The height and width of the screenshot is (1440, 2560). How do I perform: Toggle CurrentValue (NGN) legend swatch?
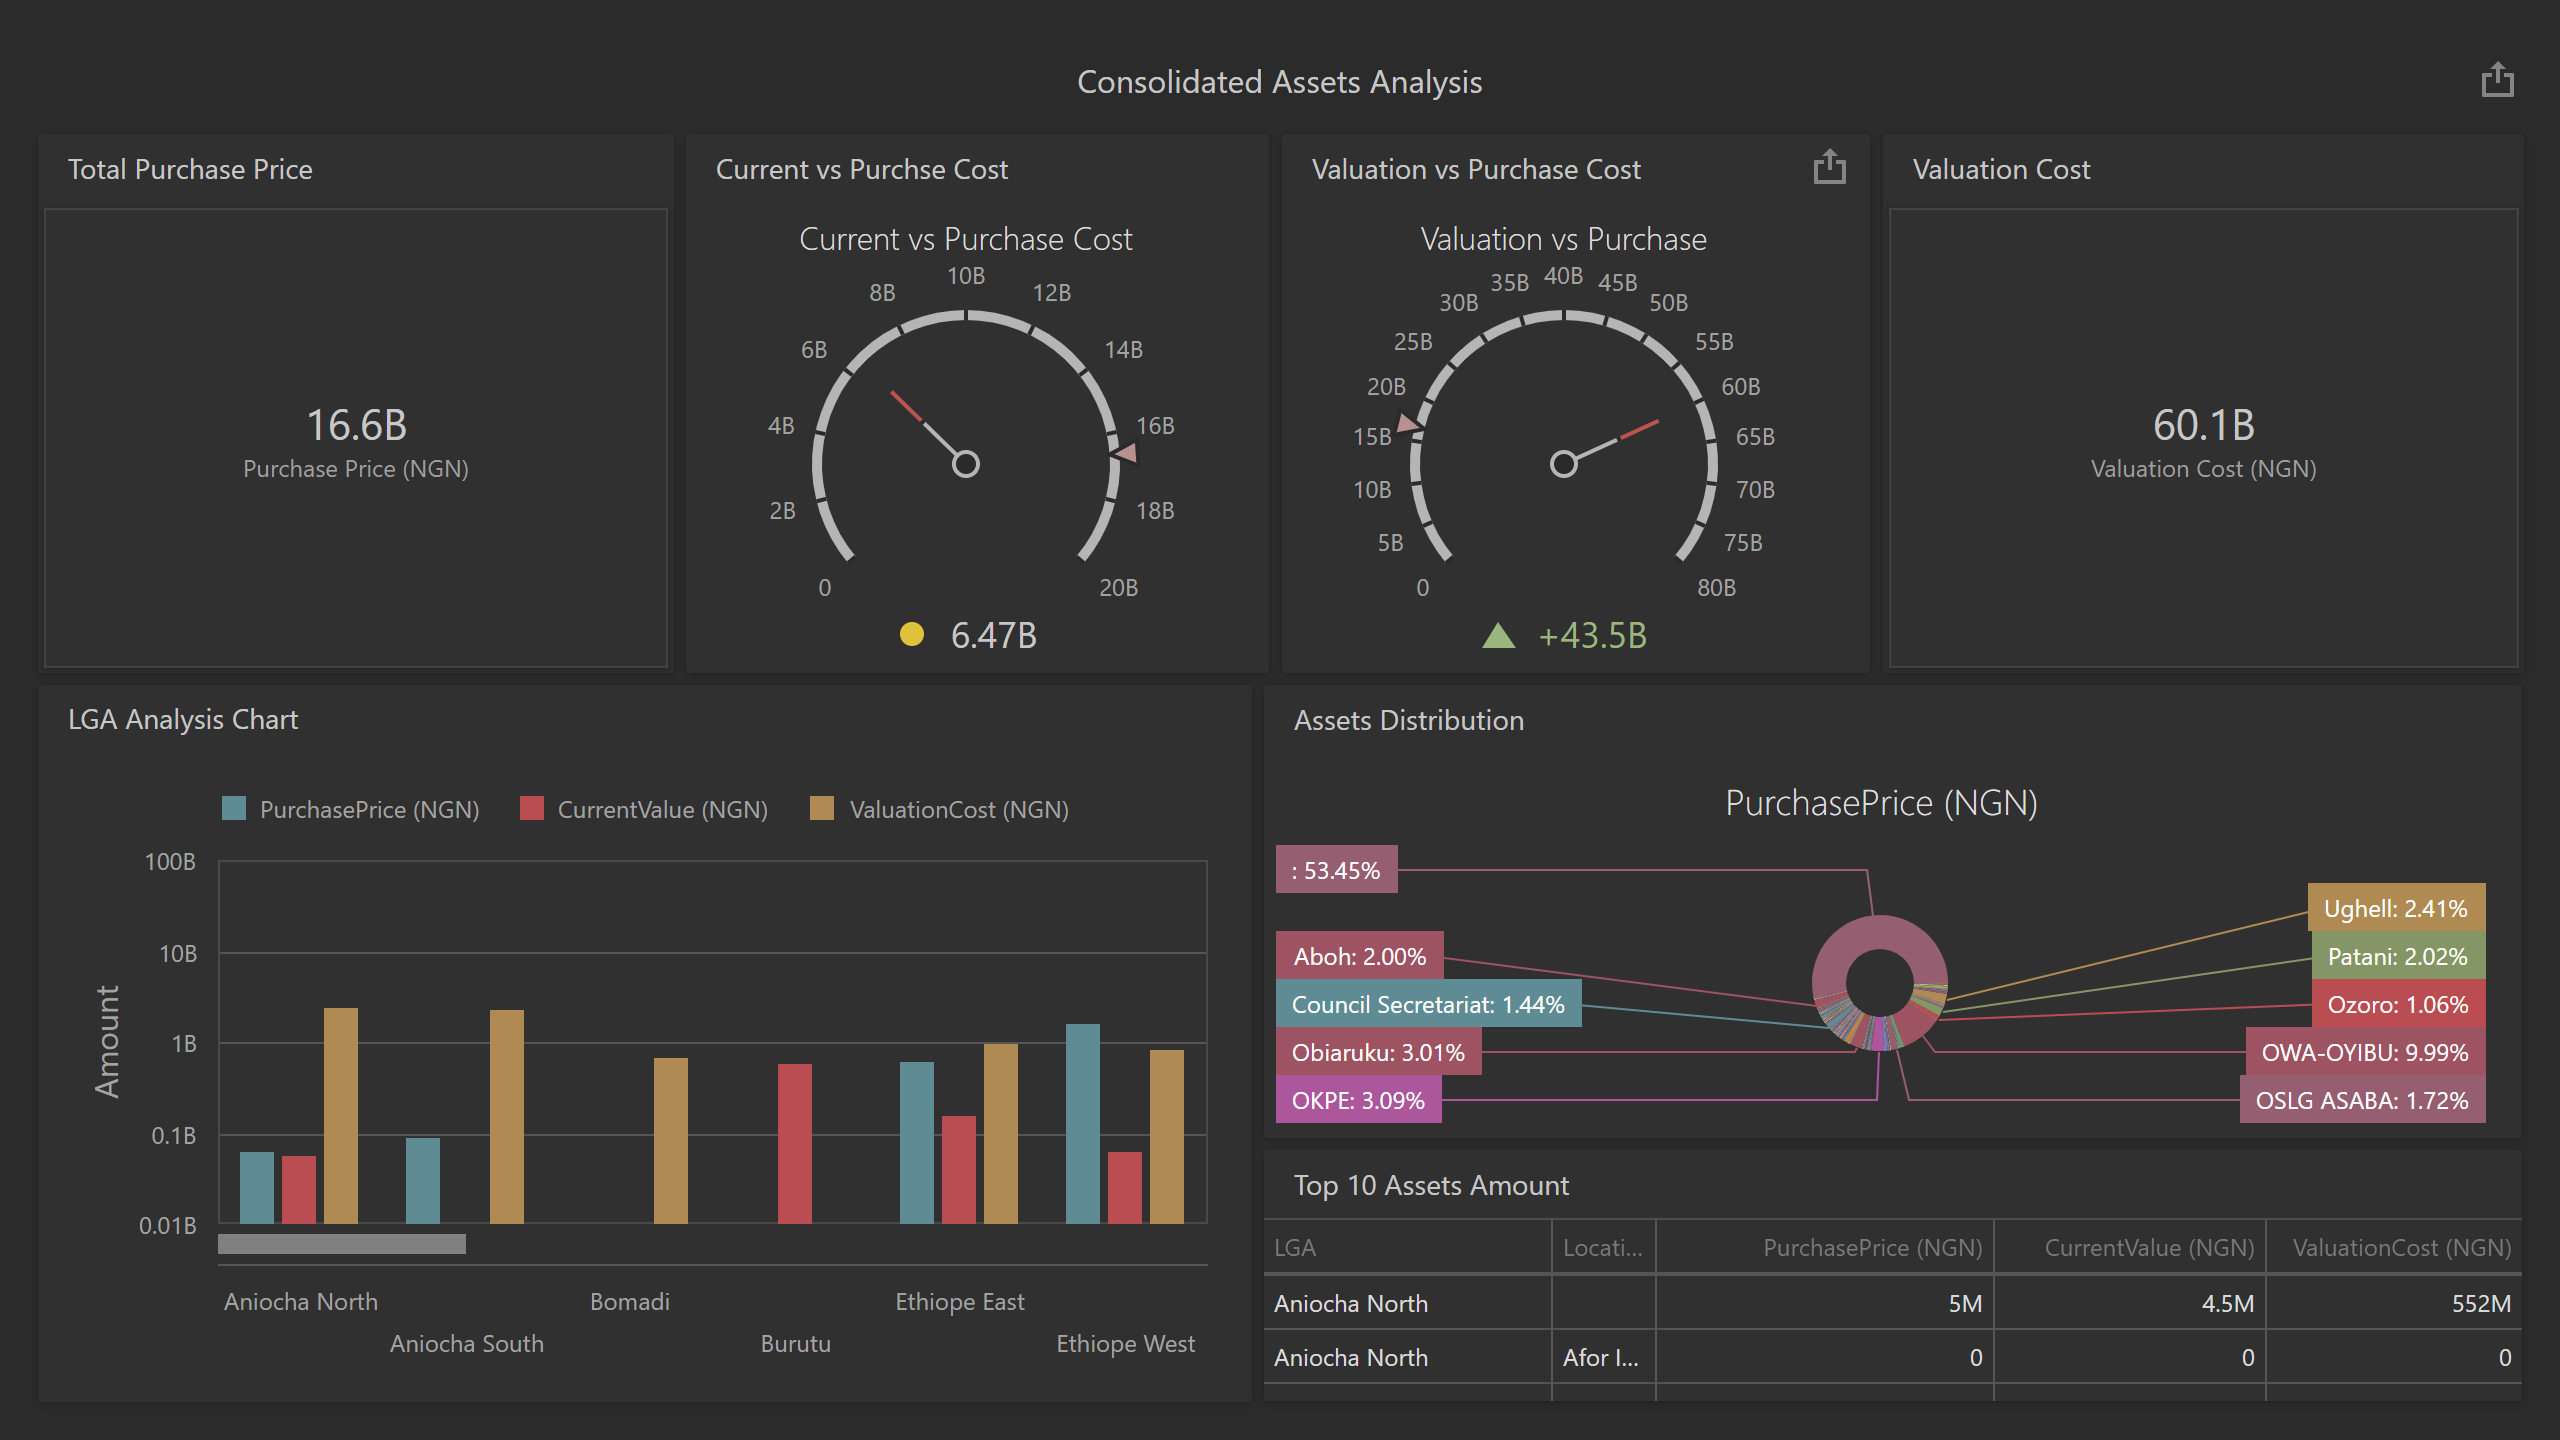[x=532, y=808]
